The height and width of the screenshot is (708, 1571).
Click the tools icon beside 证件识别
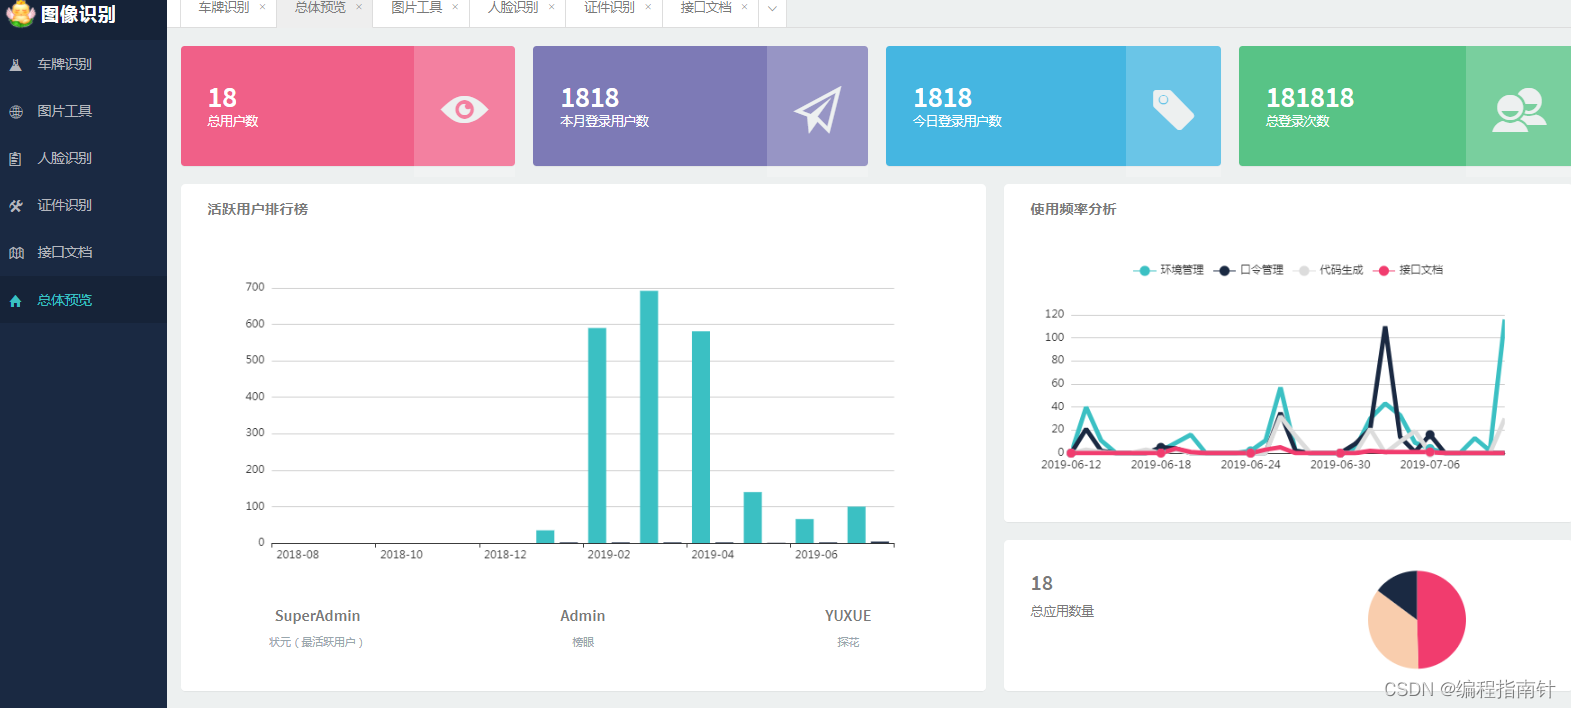[x=16, y=206]
